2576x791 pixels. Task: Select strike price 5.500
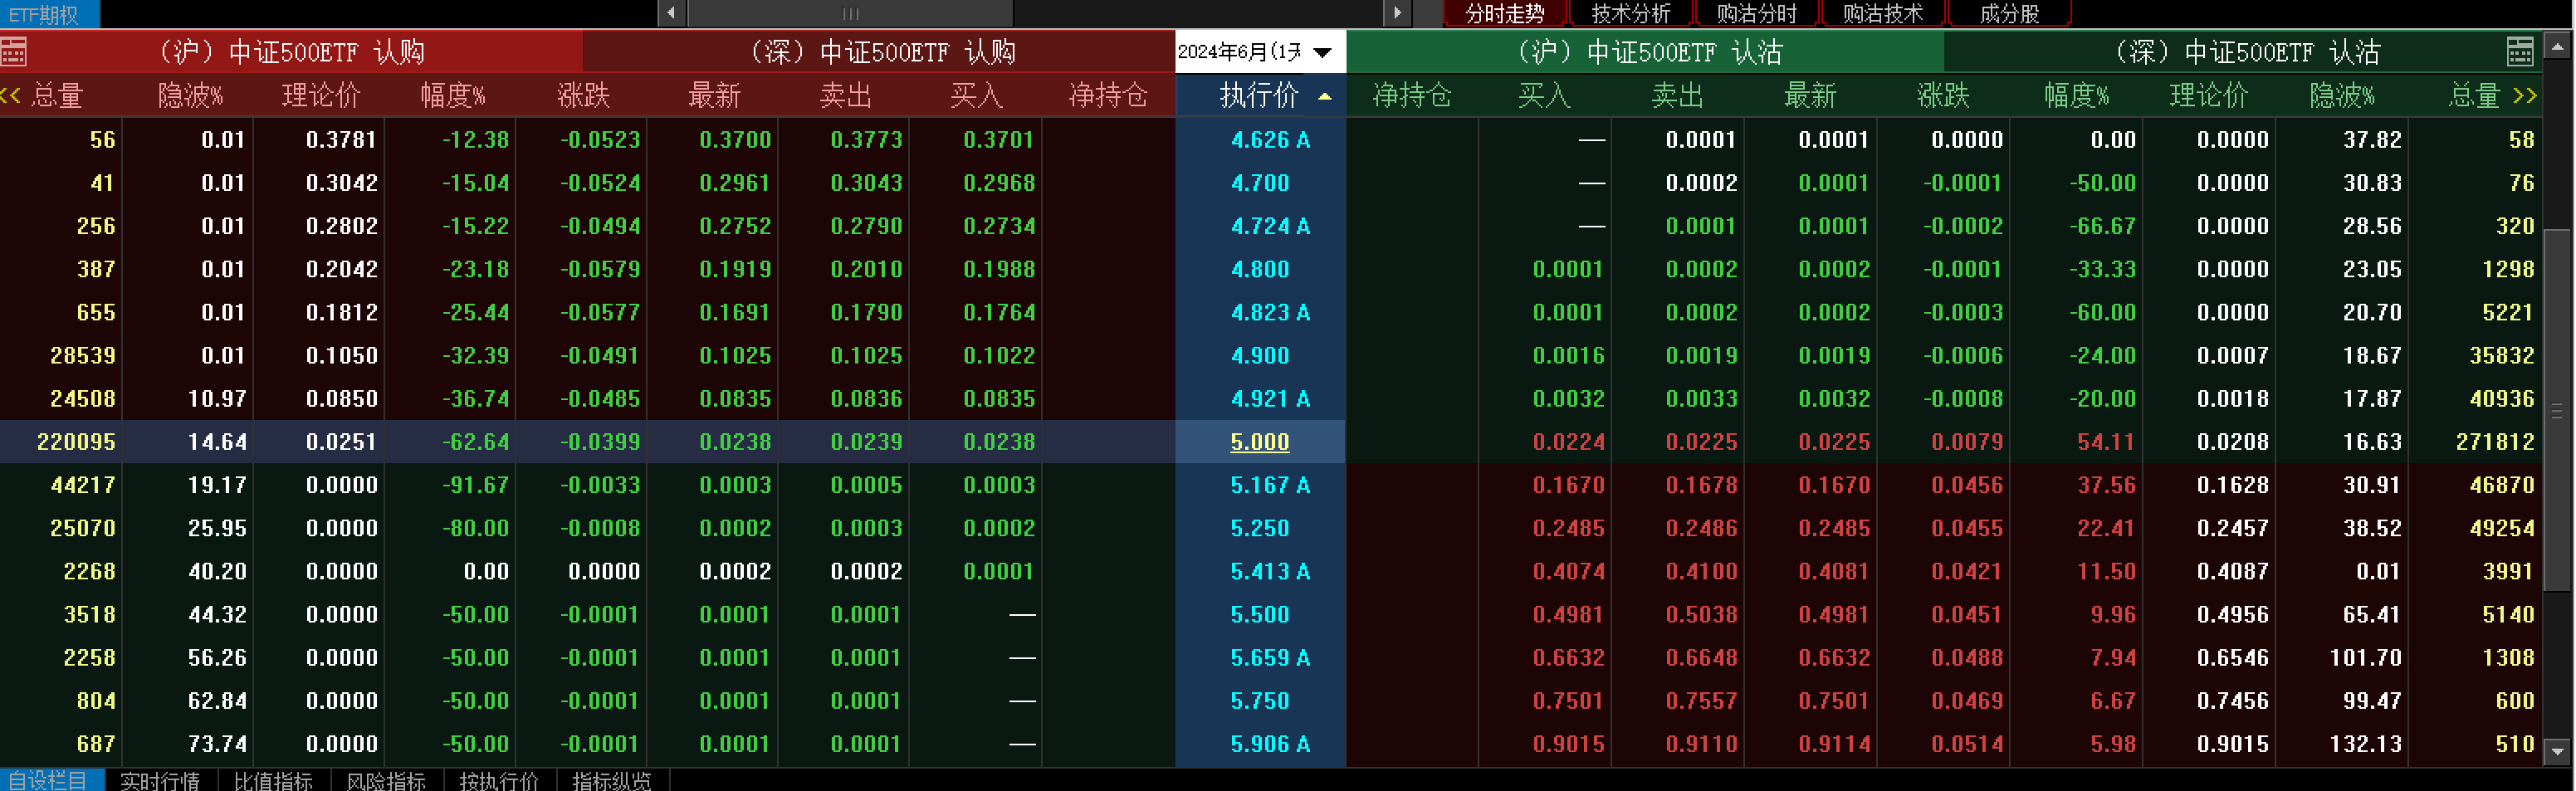[1260, 615]
